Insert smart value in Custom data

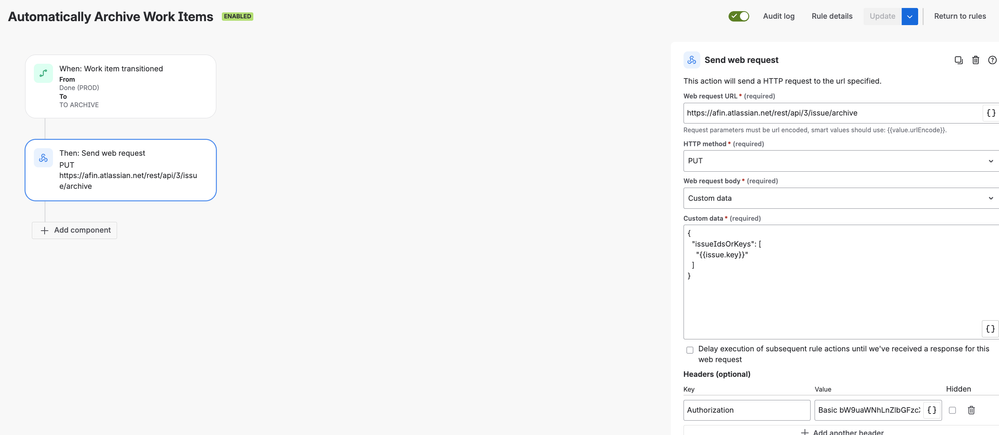pyautogui.click(x=990, y=329)
